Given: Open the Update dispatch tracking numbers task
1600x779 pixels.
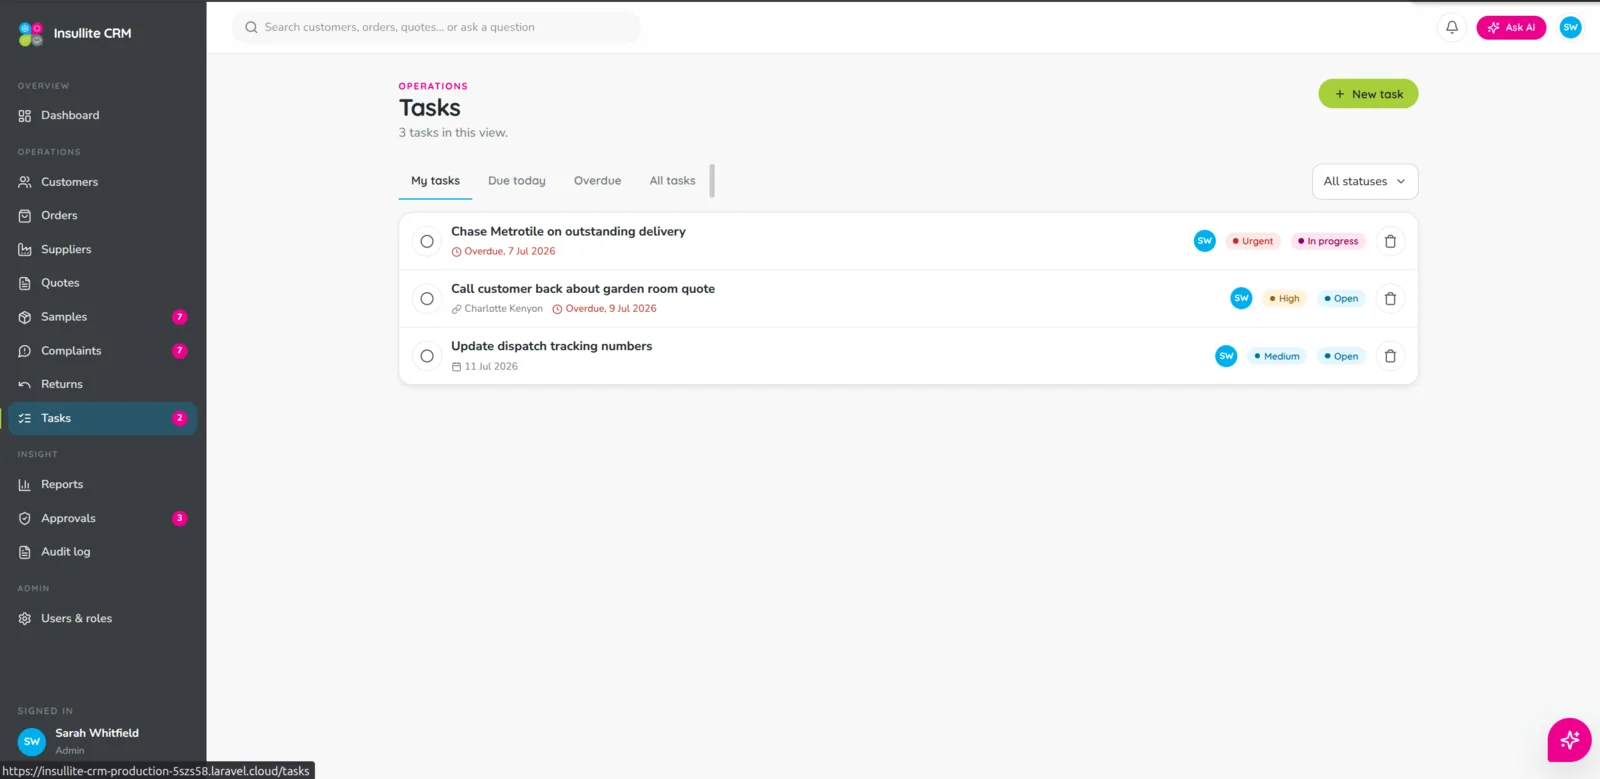Looking at the screenshot, I should click(551, 346).
